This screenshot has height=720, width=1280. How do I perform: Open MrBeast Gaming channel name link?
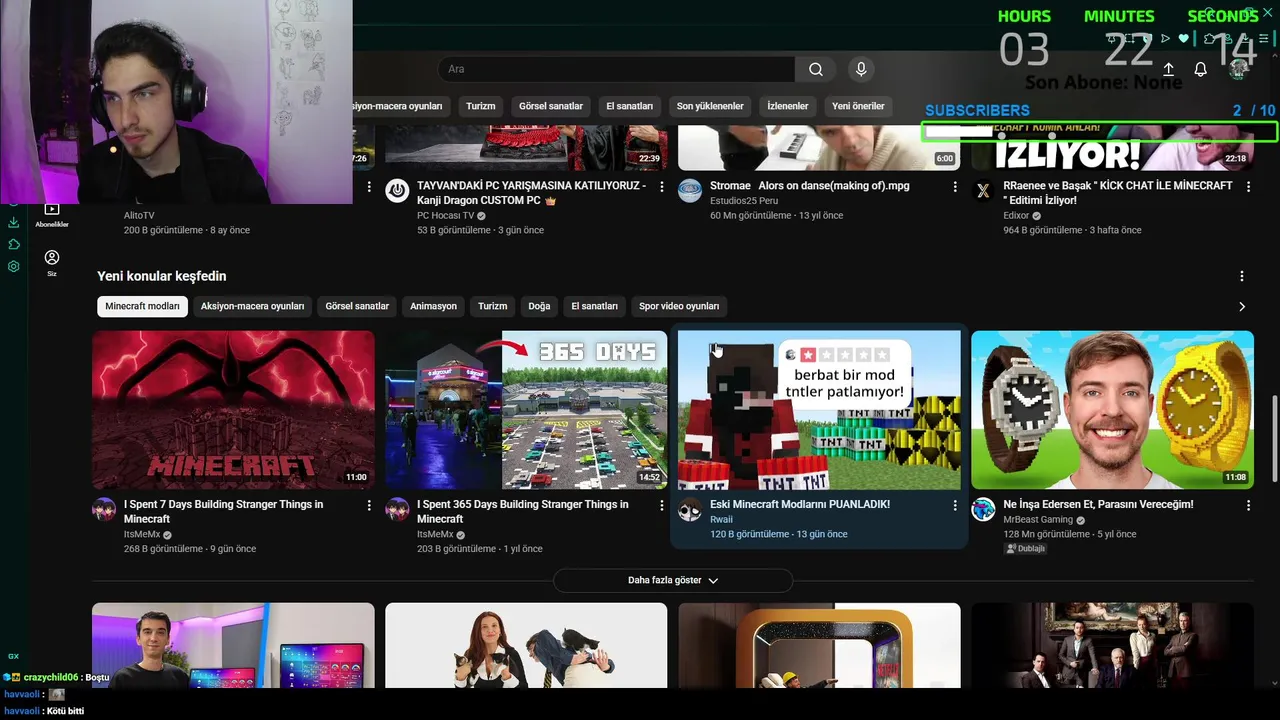(x=1038, y=520)
